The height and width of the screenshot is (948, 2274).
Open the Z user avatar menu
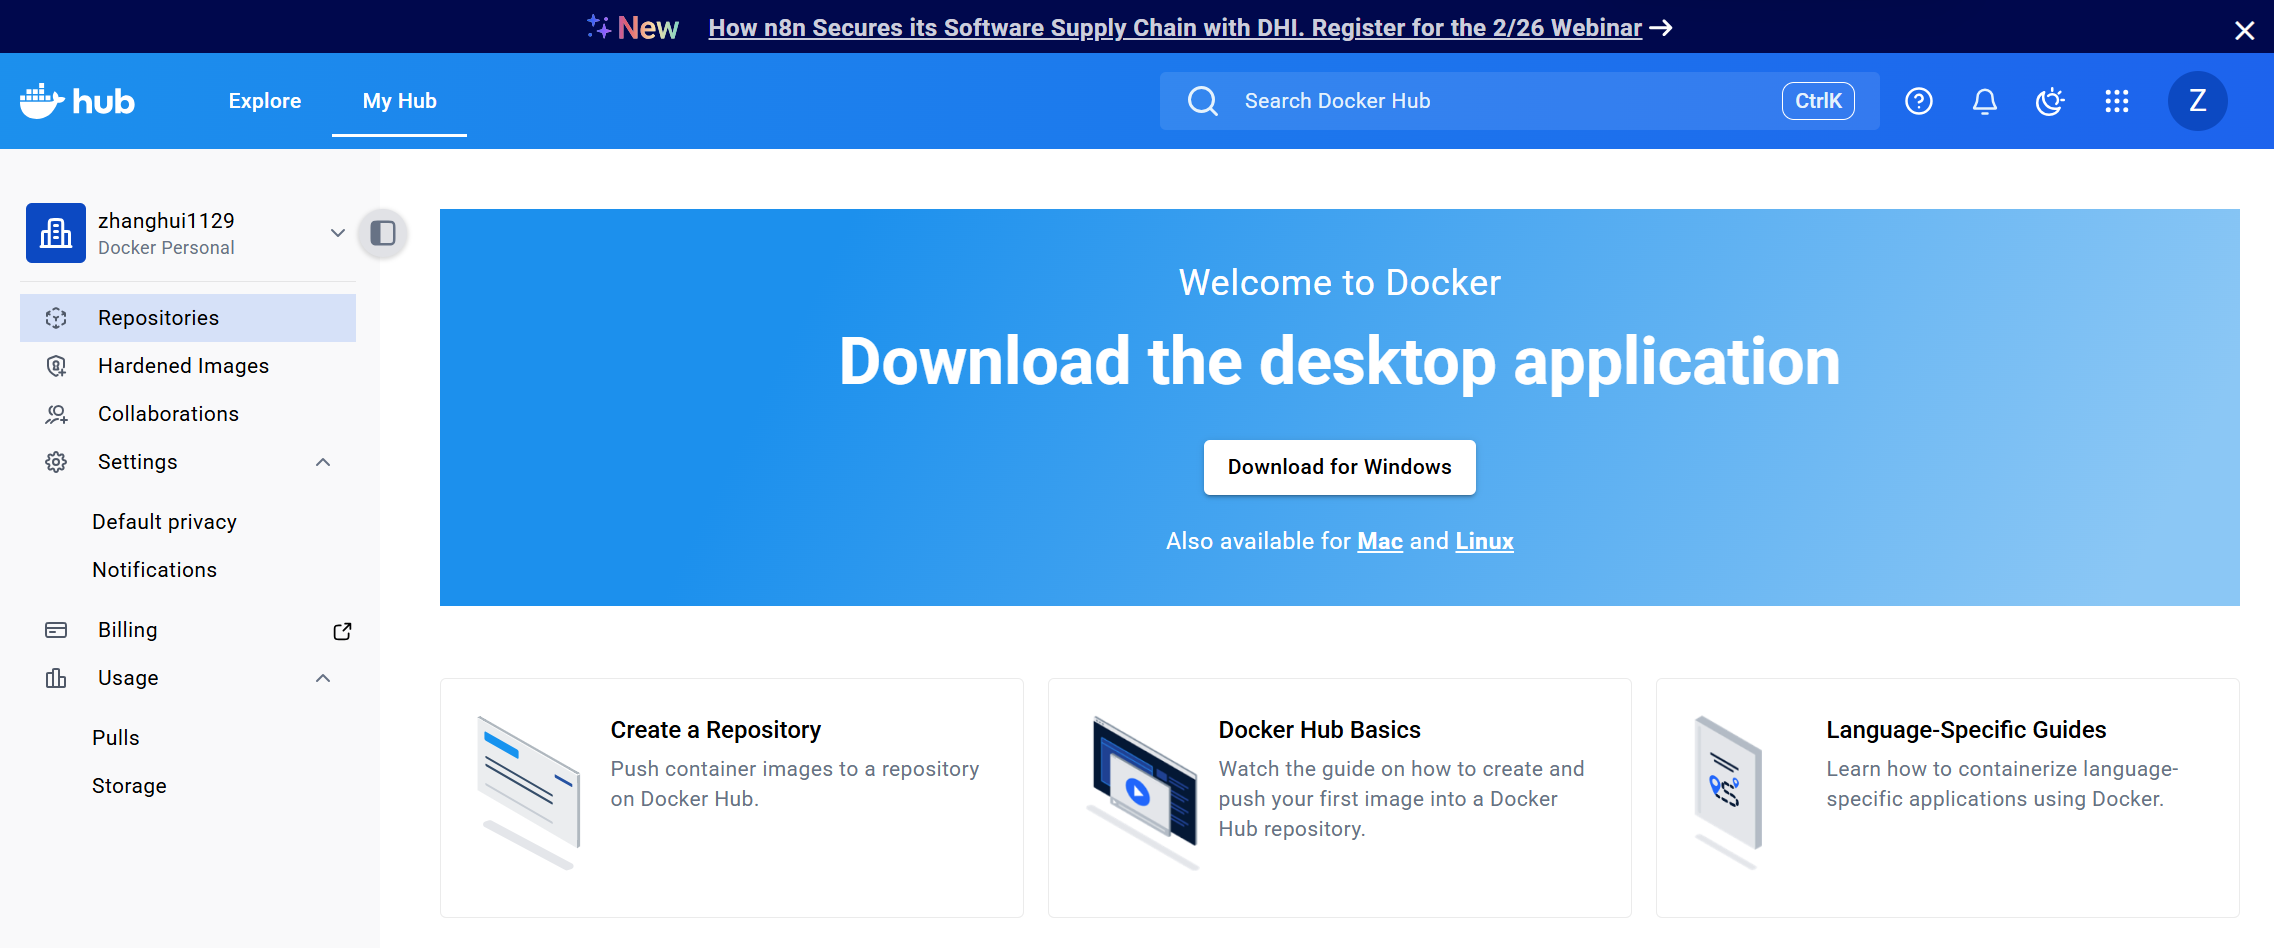[2197, 101]
